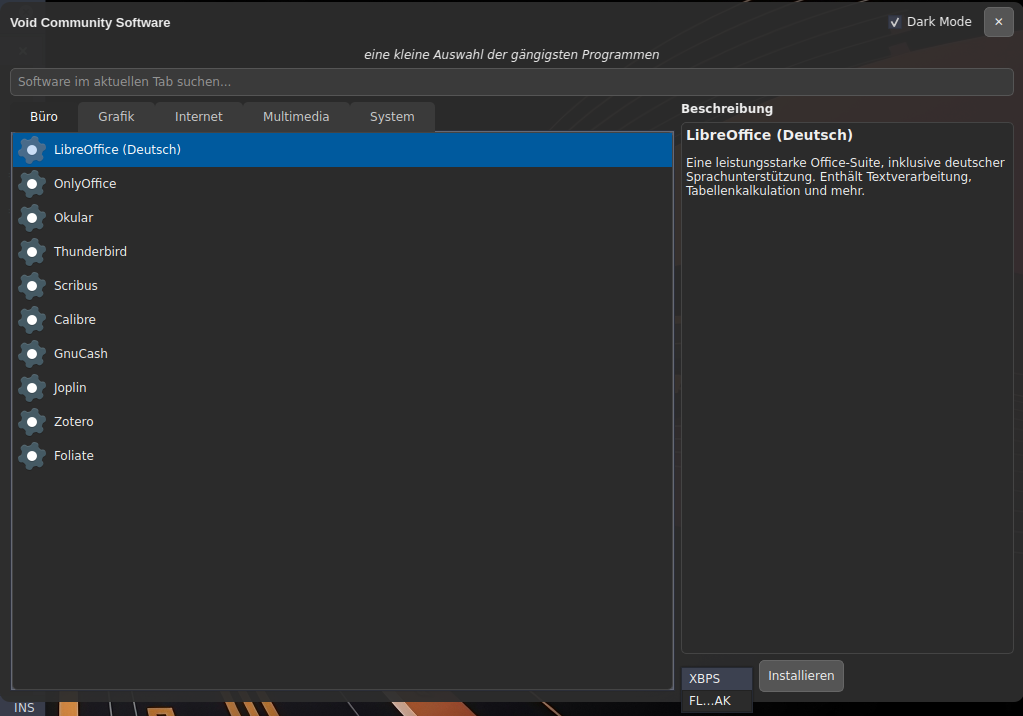Open the System tab
This screenshot has width=1023, height=716.
click(392, 117)
